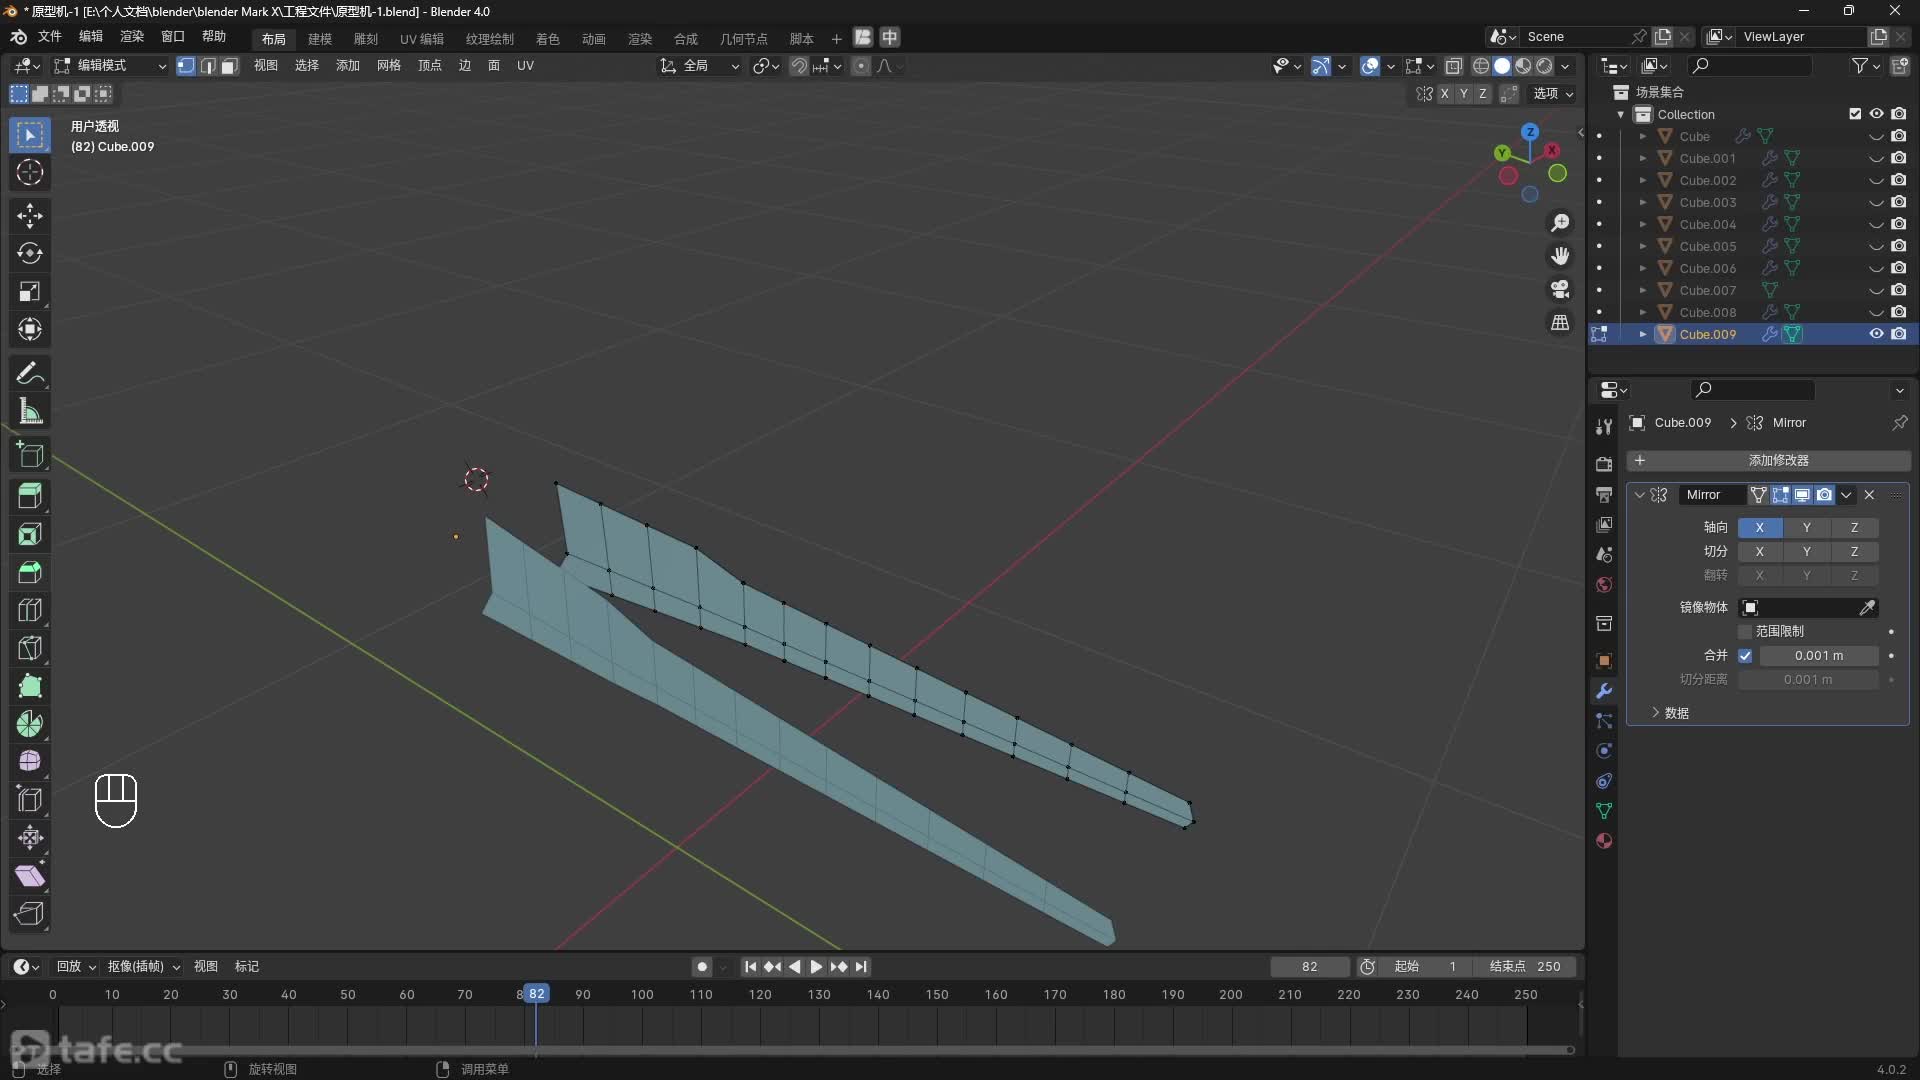Viewport: 1920px width, 1080px height.
Task: Select the Bevel tool
Action: [30, 572]
